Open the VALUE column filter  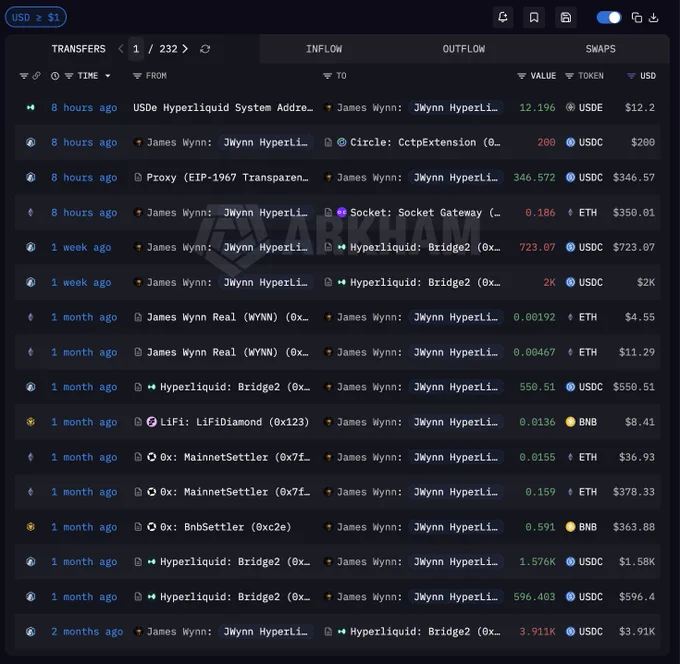[522, 76]
